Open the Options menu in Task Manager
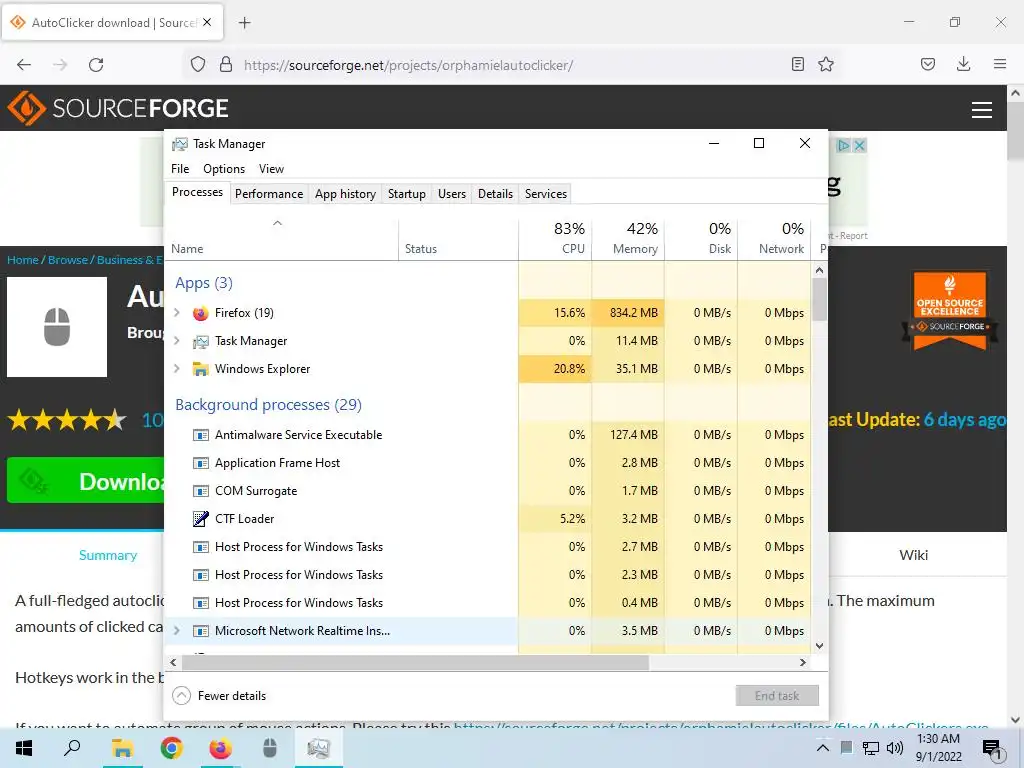This screenshot has width=1024, height=768. click(224, 168)
